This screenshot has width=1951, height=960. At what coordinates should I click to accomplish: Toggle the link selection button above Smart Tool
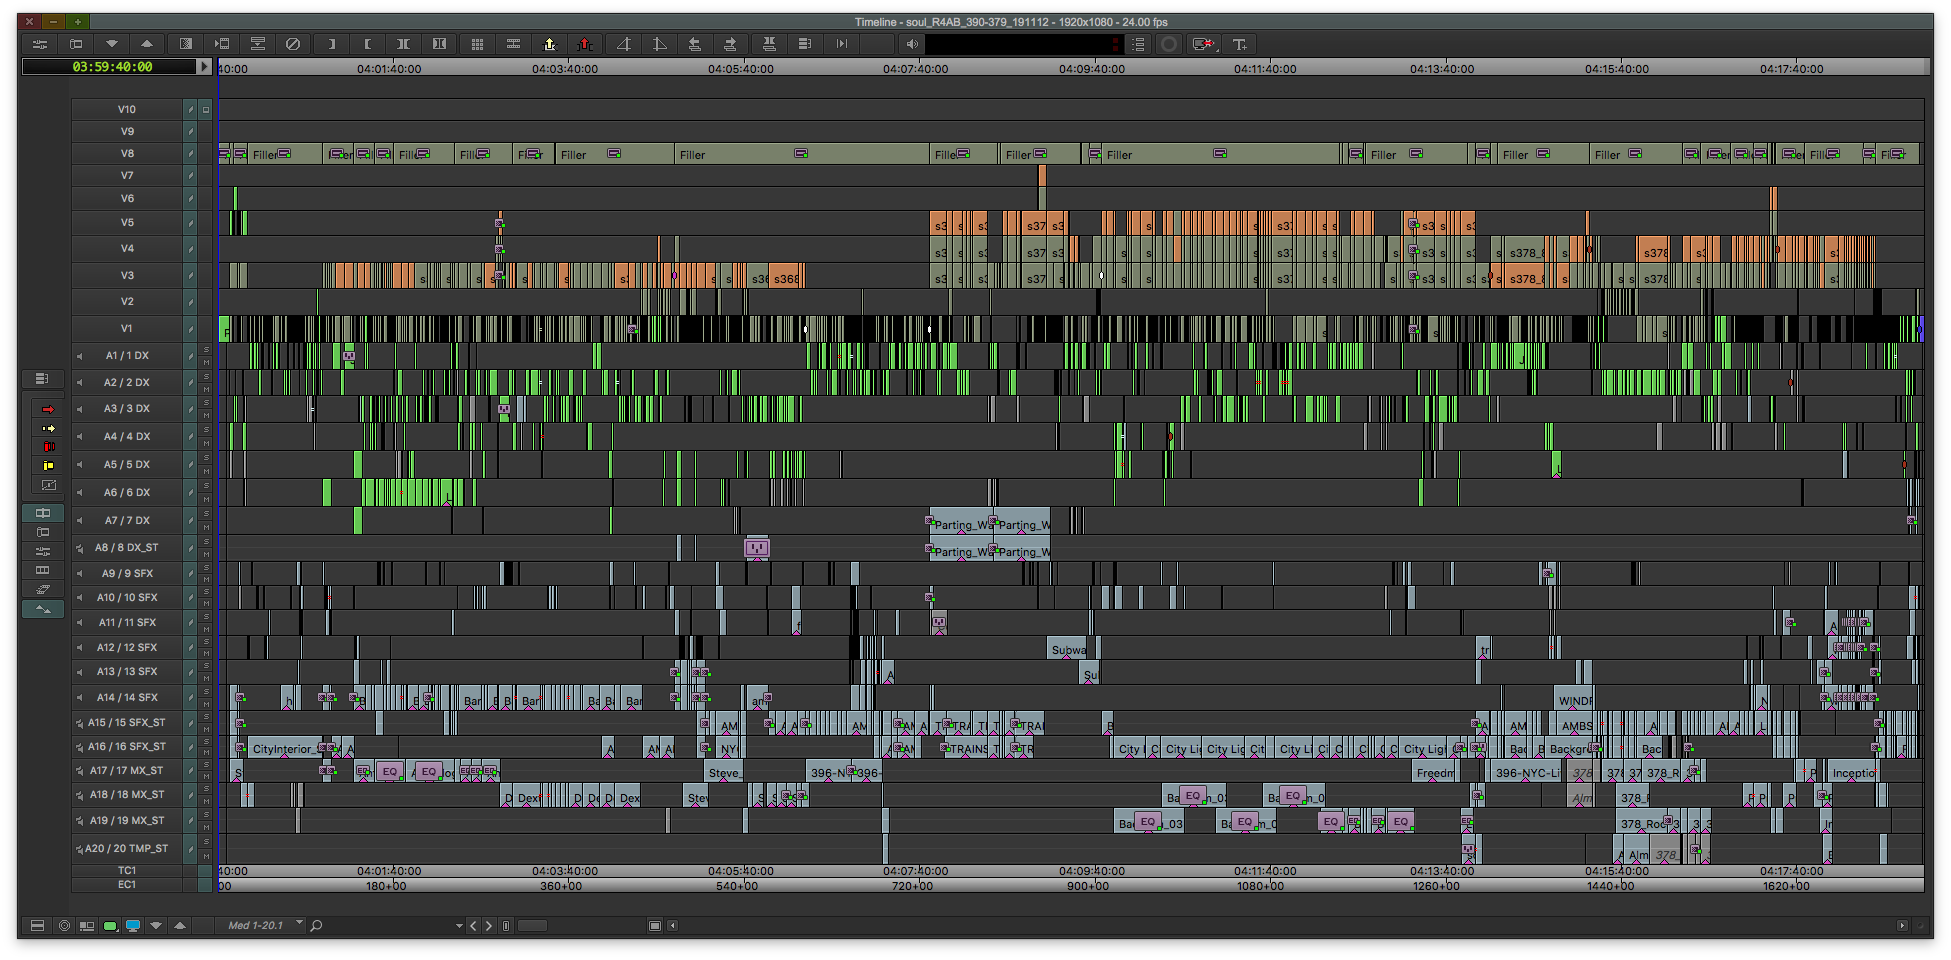[42, 379]
